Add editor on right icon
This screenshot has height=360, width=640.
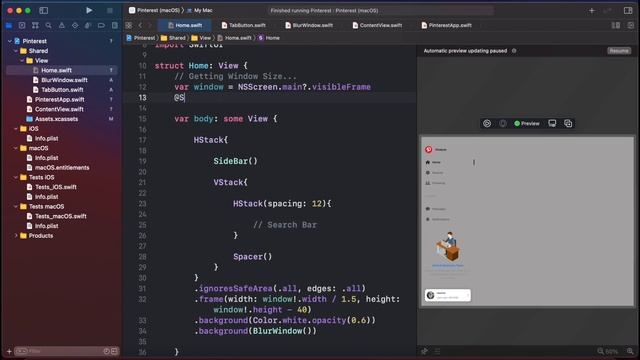(x=631, y=25)
